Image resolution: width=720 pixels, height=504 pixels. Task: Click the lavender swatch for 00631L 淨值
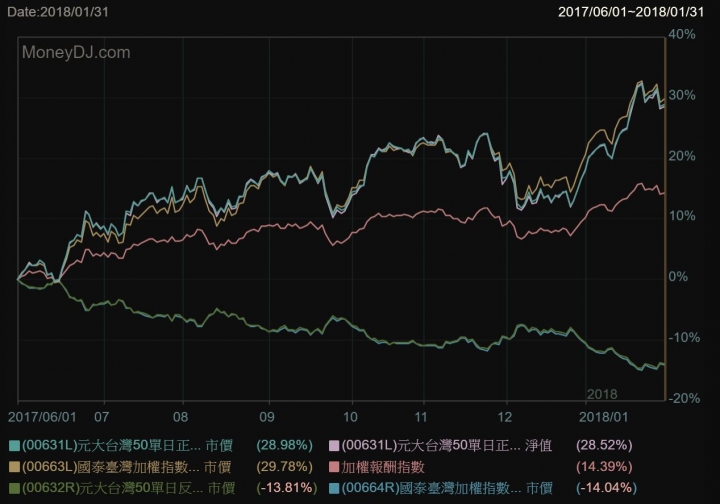tap(334, 446)
